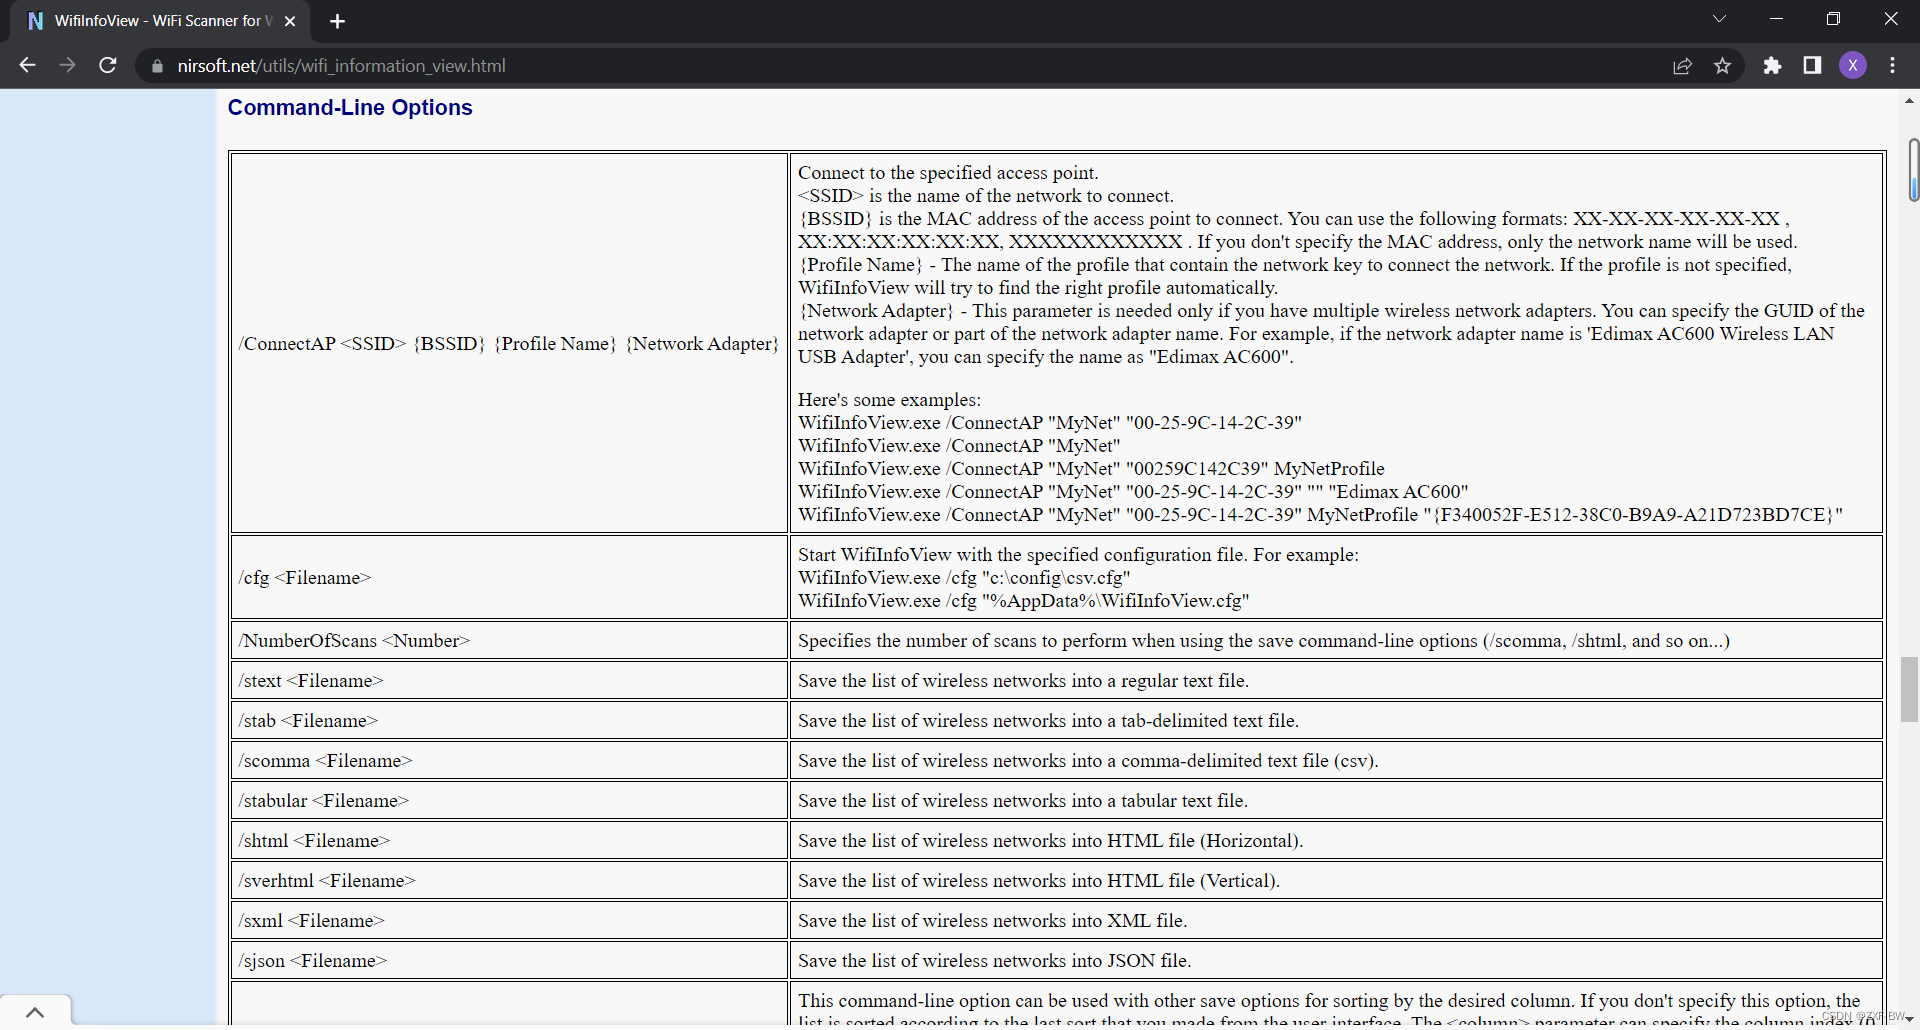Screen dimensions: 1920x1030
Task: View site security lock info
Action: (157, 66)
